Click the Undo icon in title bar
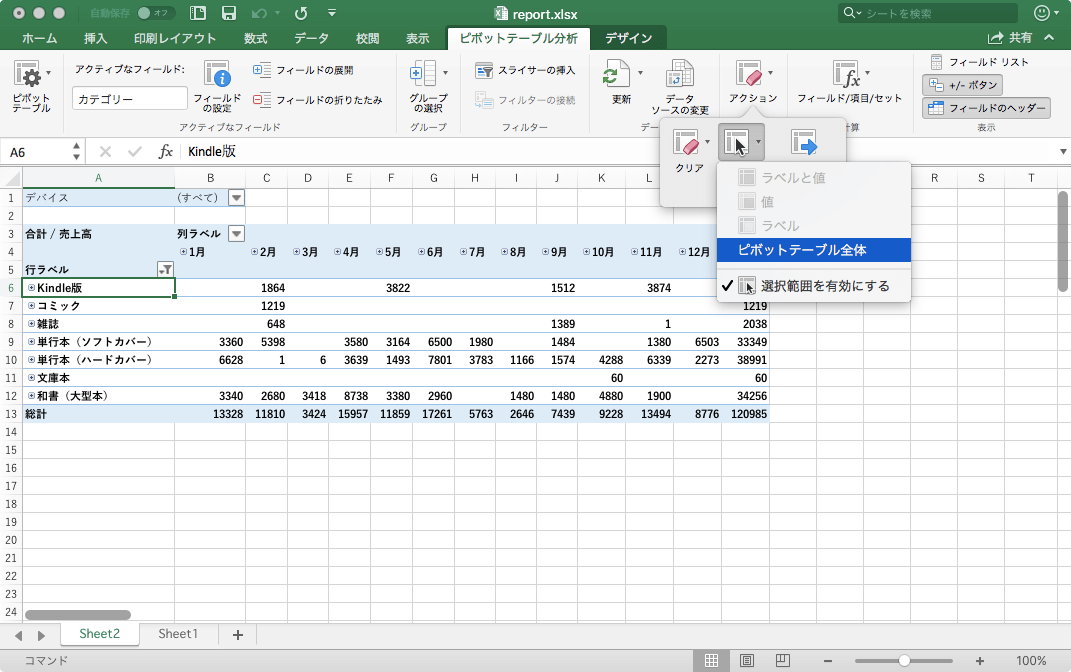This screenshot has height=672, width=1071. tap(259, 13)
